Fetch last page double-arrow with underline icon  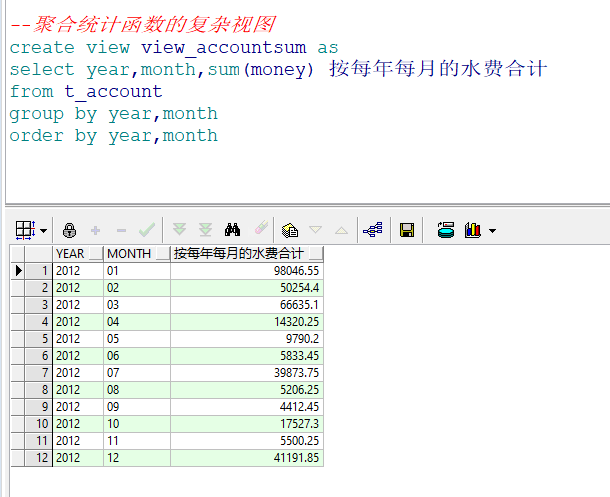pyautogui.click(x=205, y=230)
